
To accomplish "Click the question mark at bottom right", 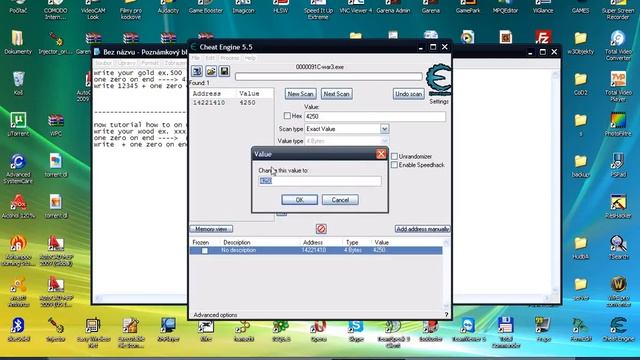I will [x=446, y=315].
